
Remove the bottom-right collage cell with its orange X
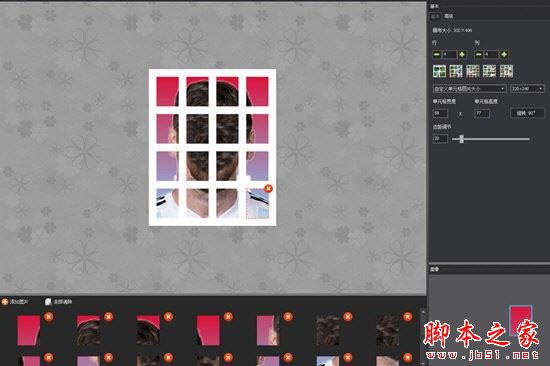coord(268,188)
